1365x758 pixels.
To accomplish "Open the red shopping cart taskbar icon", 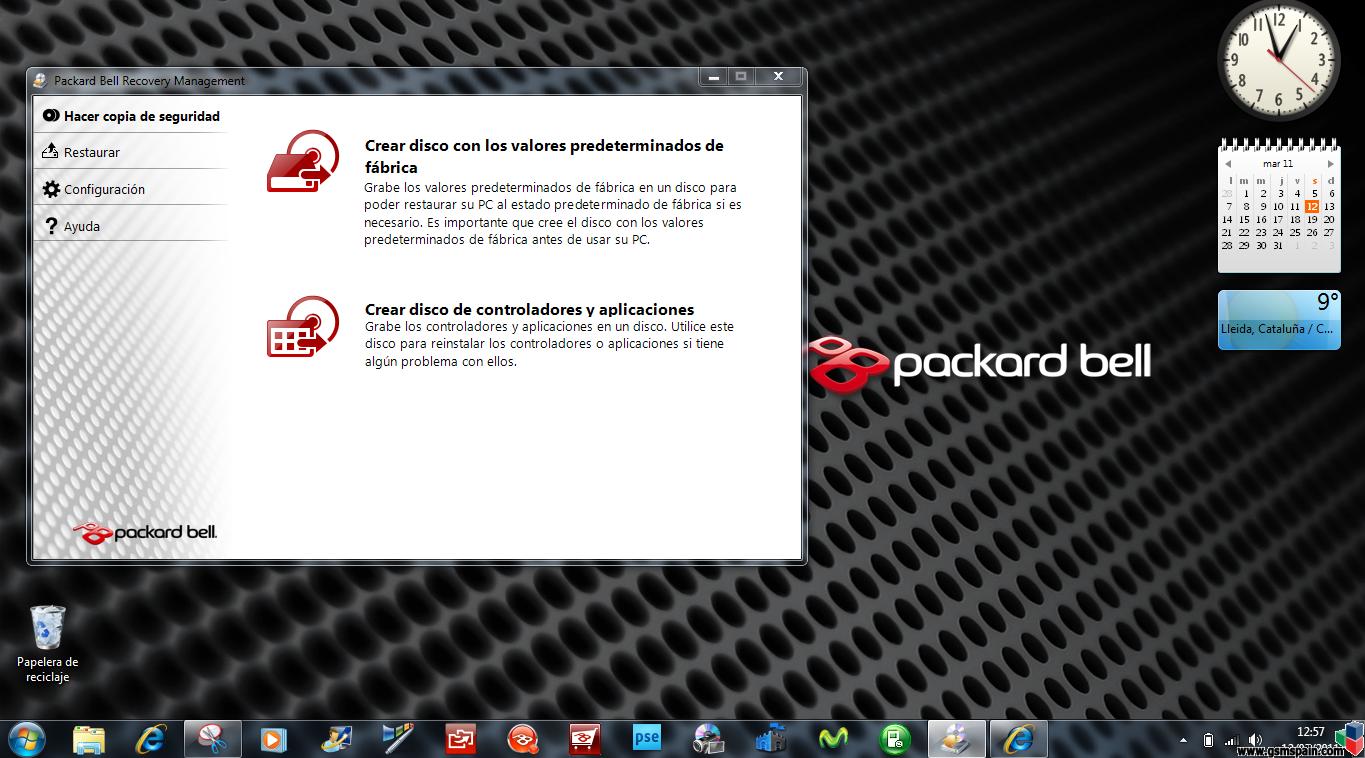I will coord(585,739).
